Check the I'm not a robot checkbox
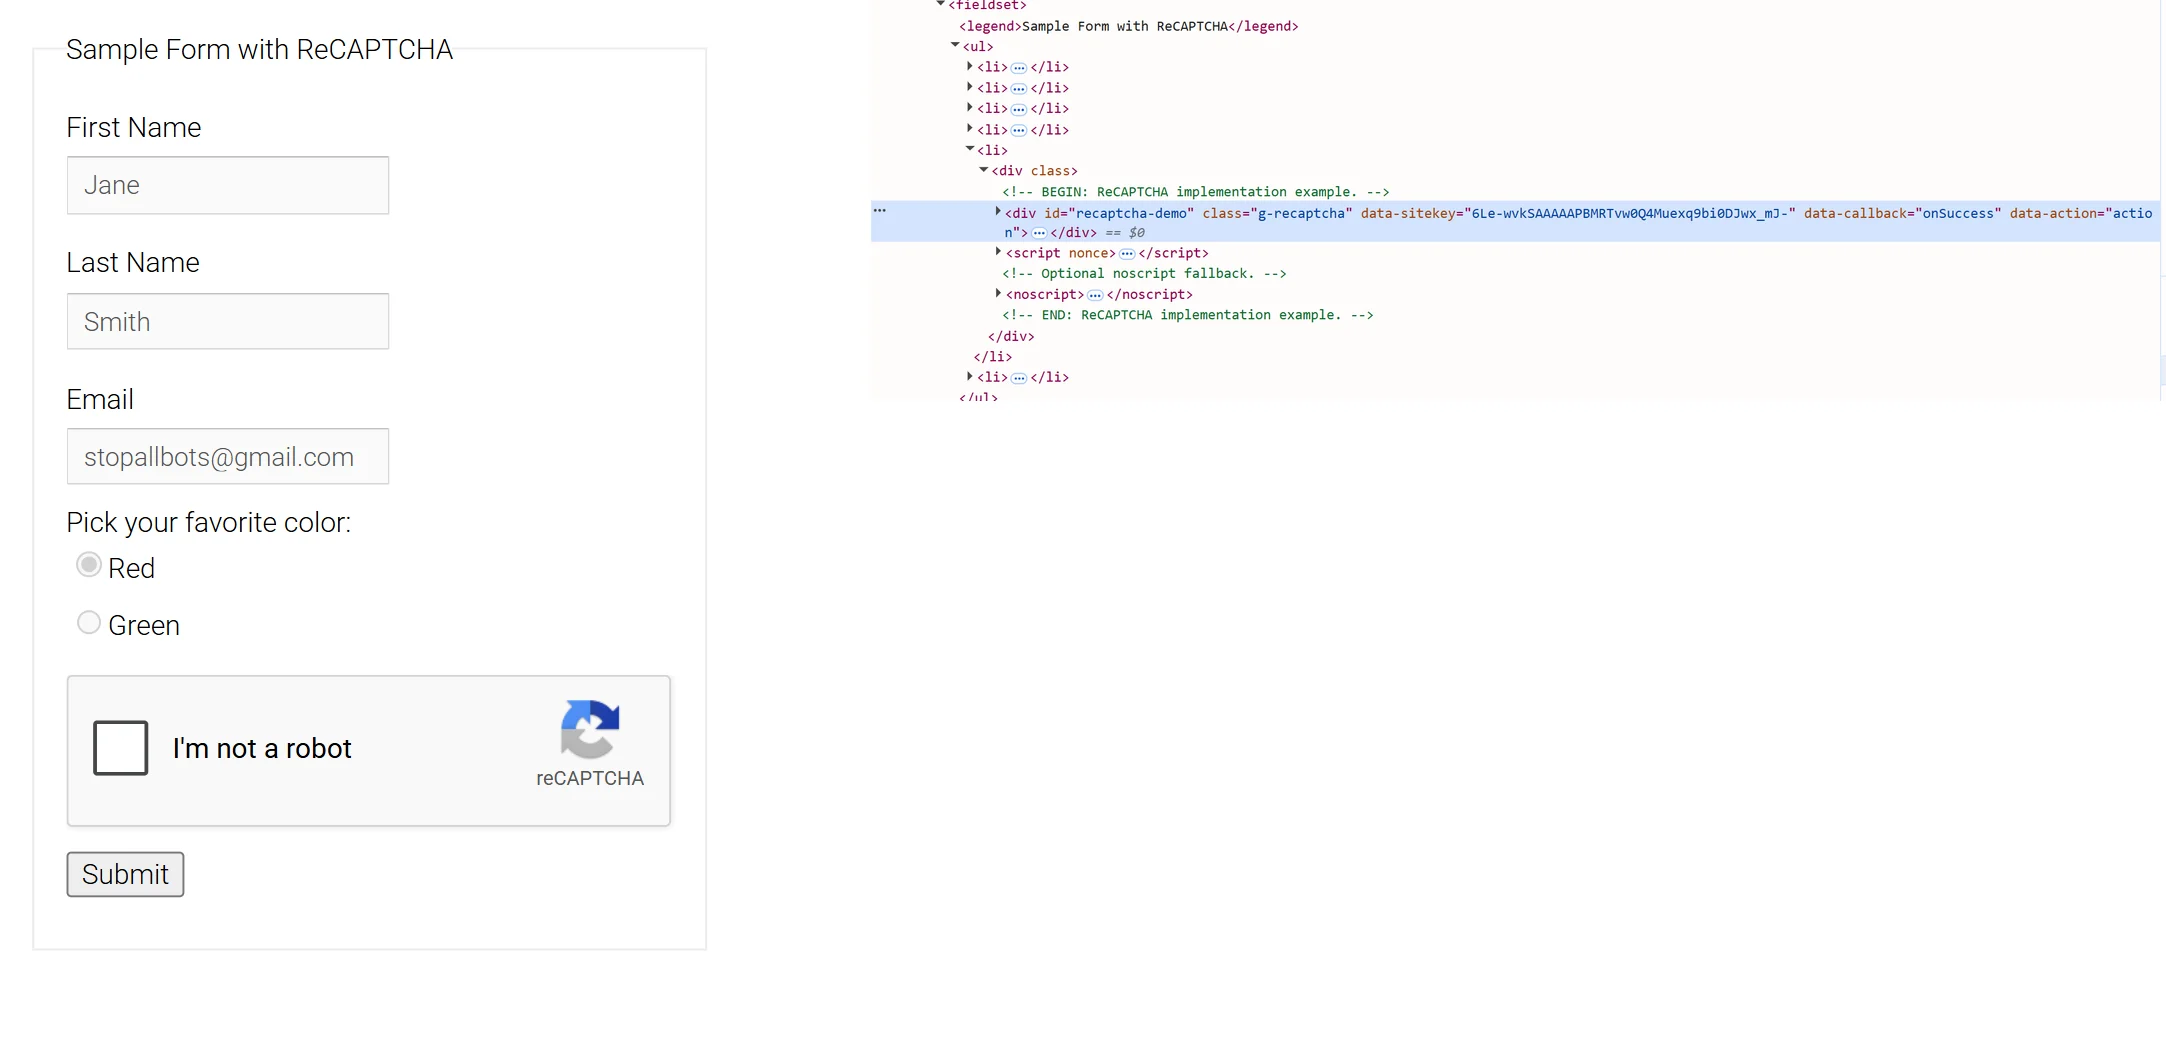The width and height of the screenshot is (2166, 1040). (x=120, y=748)
